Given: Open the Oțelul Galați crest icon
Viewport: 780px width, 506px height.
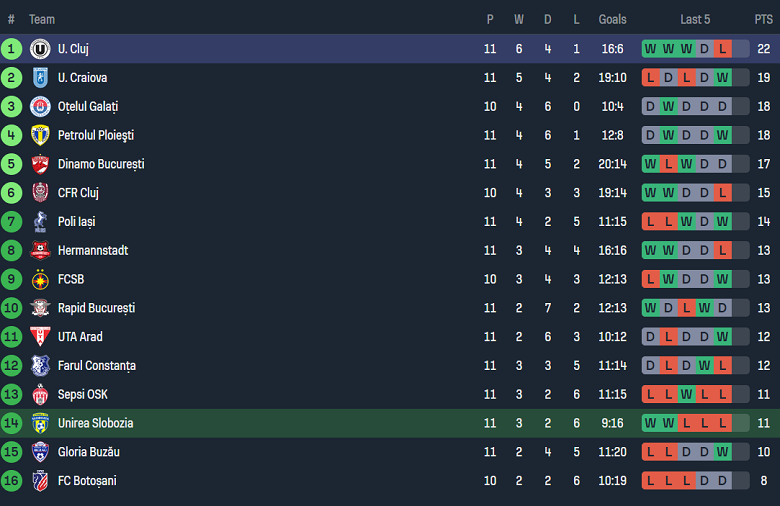Looking at the screenshot, I should [40, 107].
